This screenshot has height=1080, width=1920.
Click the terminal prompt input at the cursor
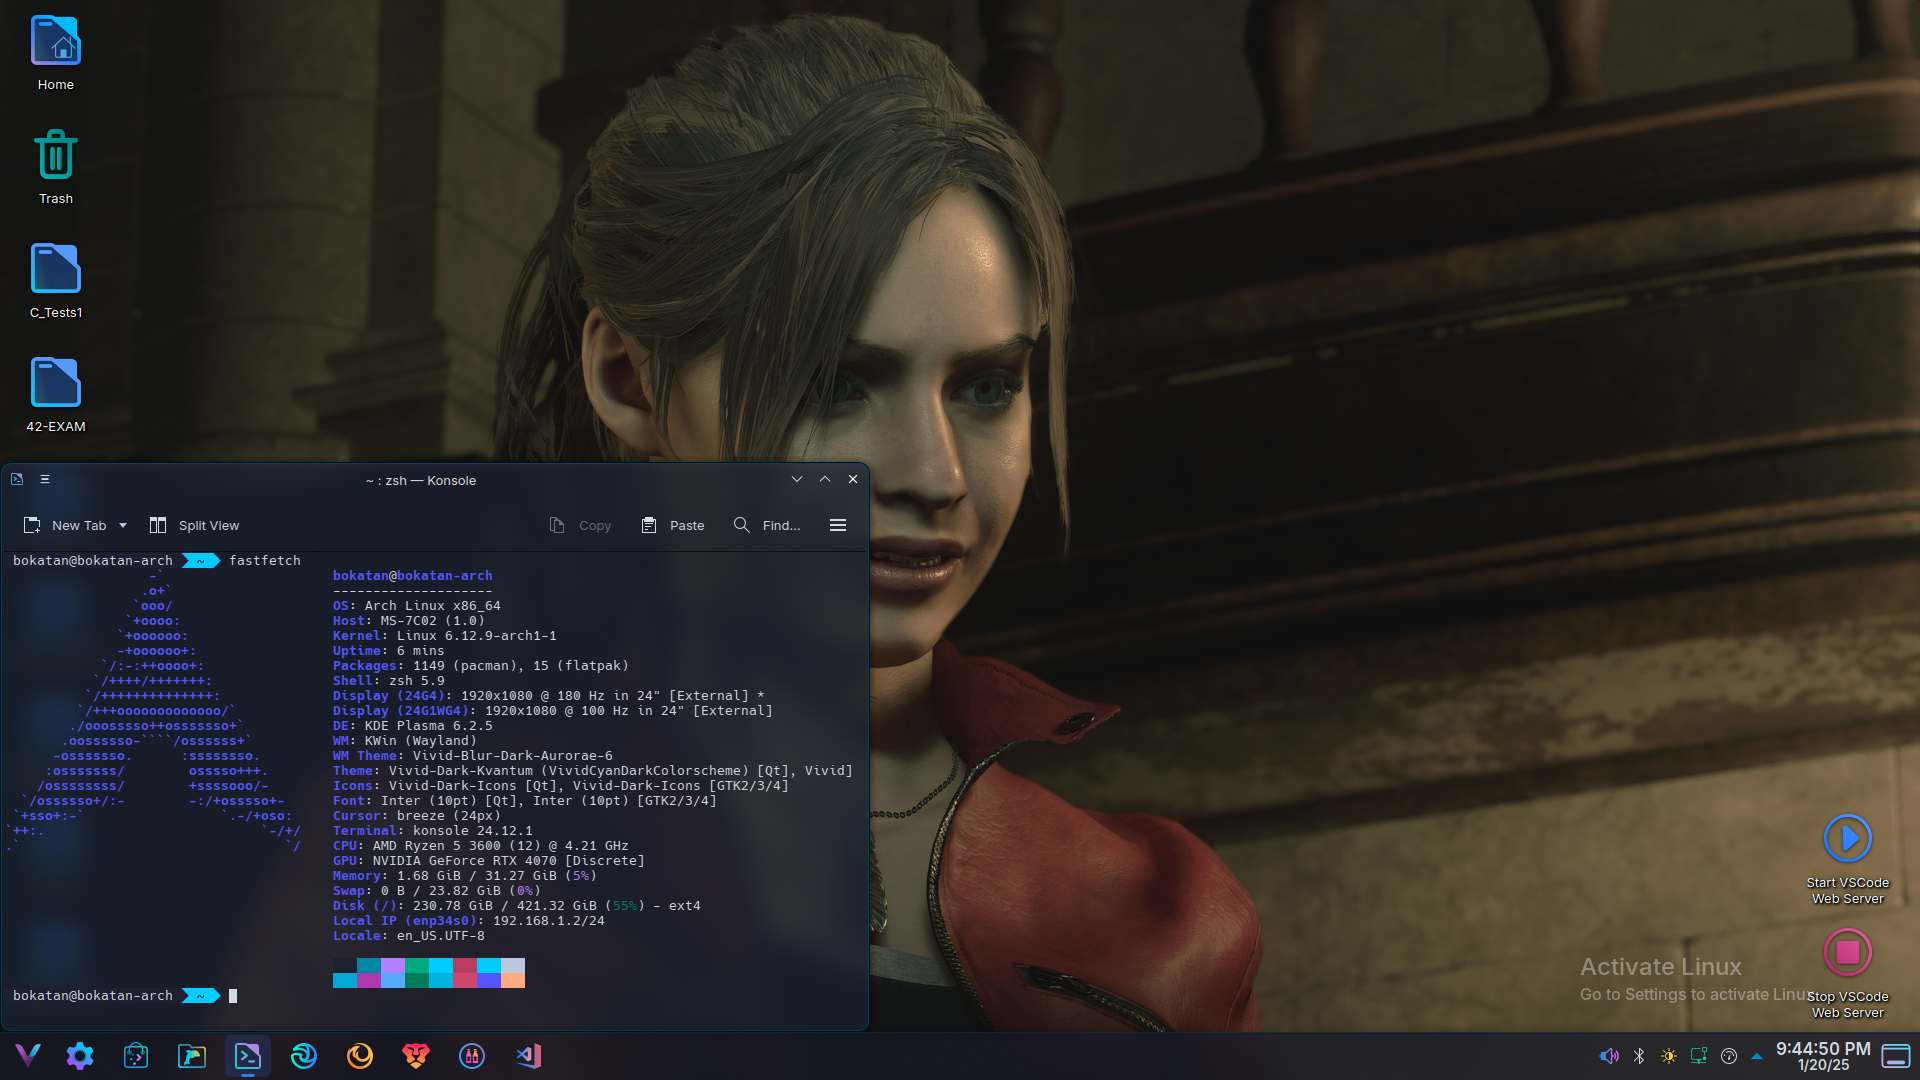(x=233, y=995)
